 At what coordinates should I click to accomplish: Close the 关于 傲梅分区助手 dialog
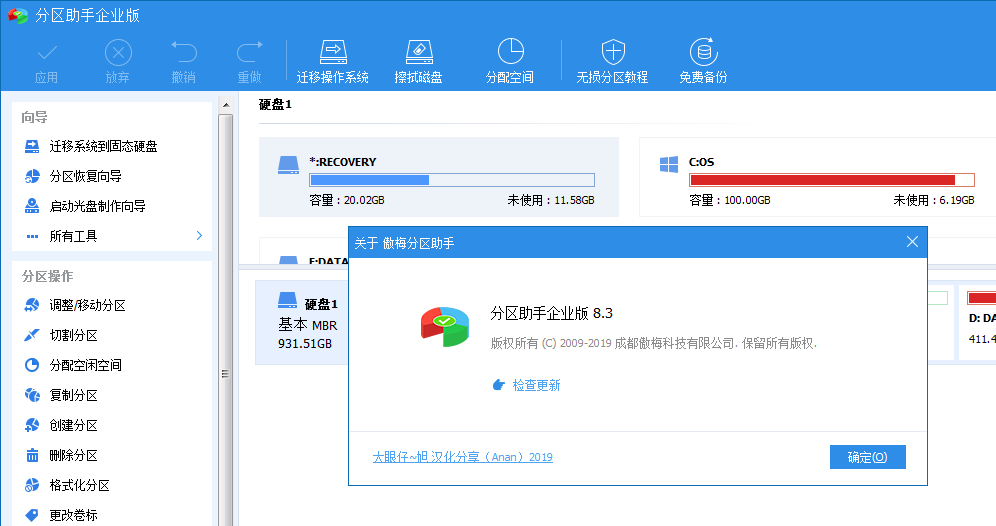point(912,242)
